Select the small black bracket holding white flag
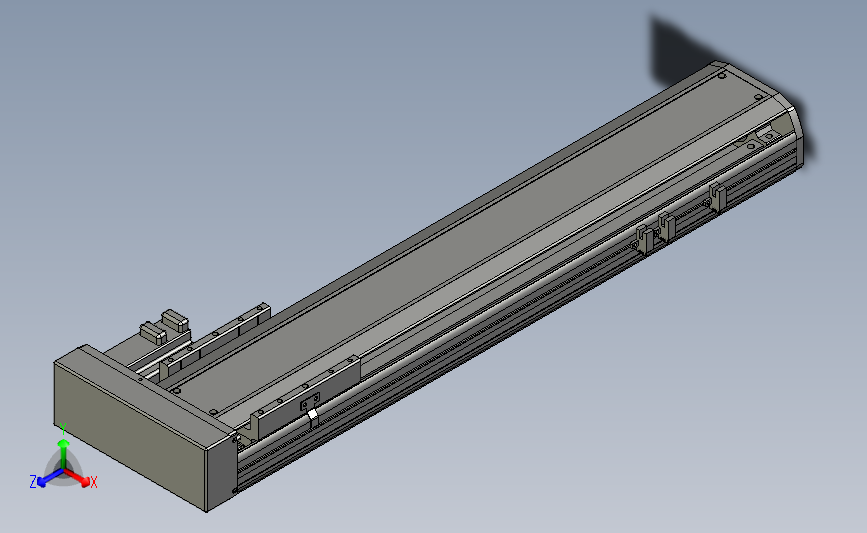Screen dimensions: 867x533 (310, 402)
